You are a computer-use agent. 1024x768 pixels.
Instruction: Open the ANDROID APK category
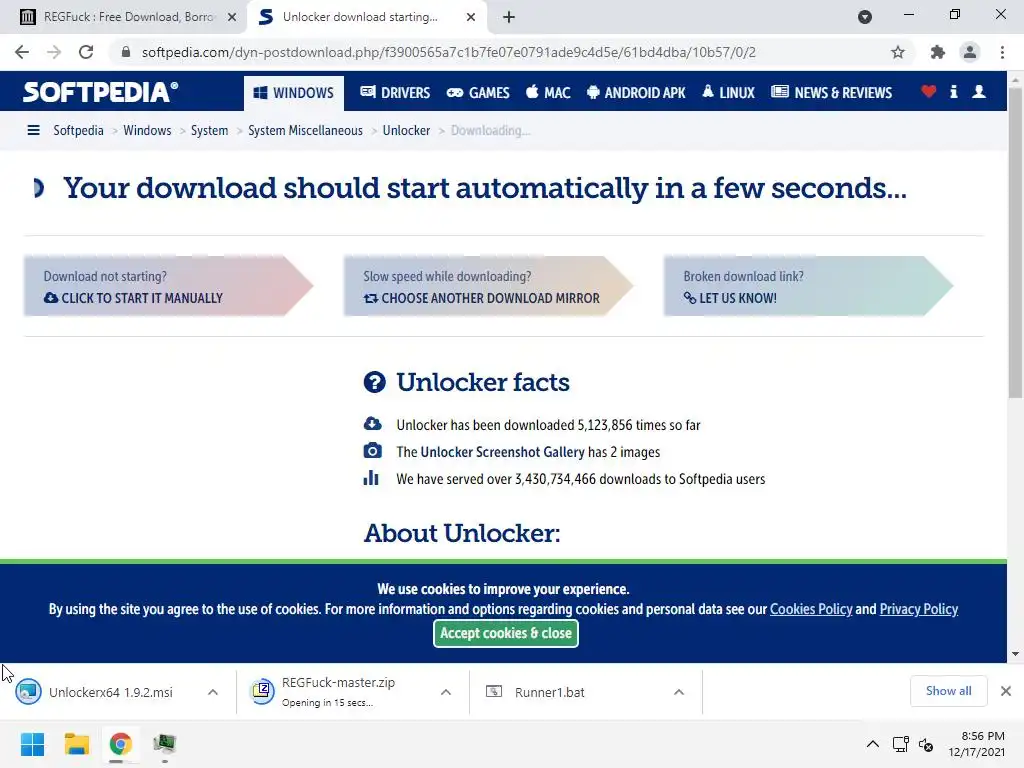636,93
